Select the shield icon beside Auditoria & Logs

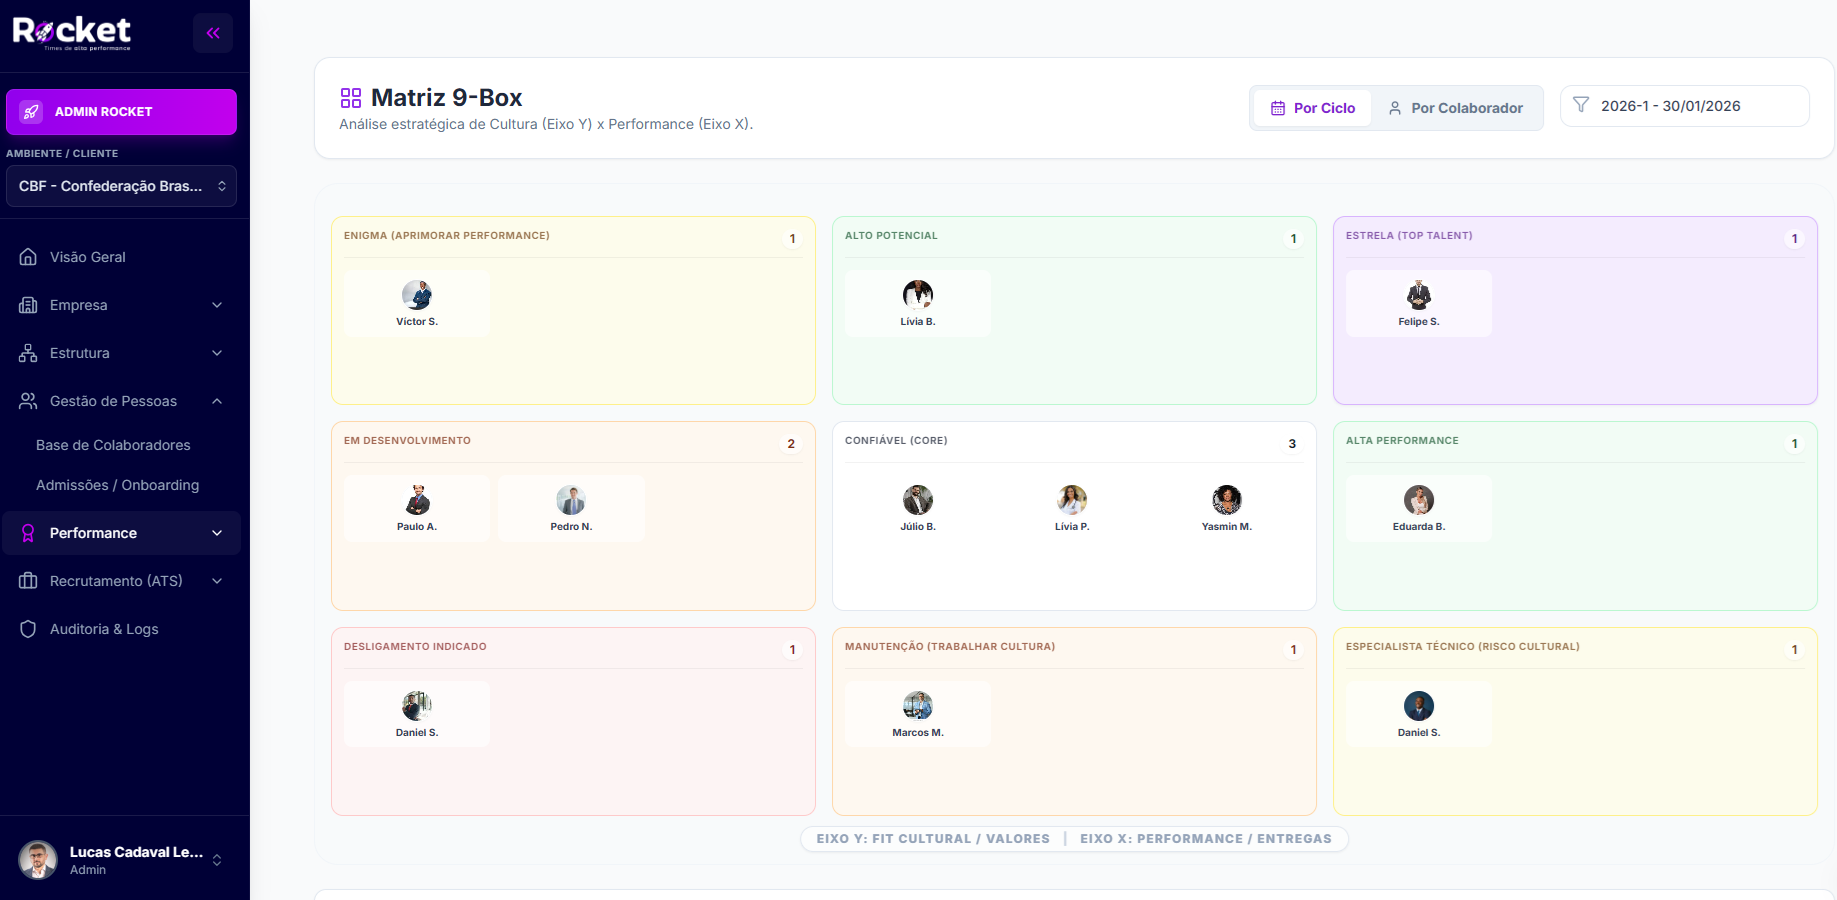[28, 629]
